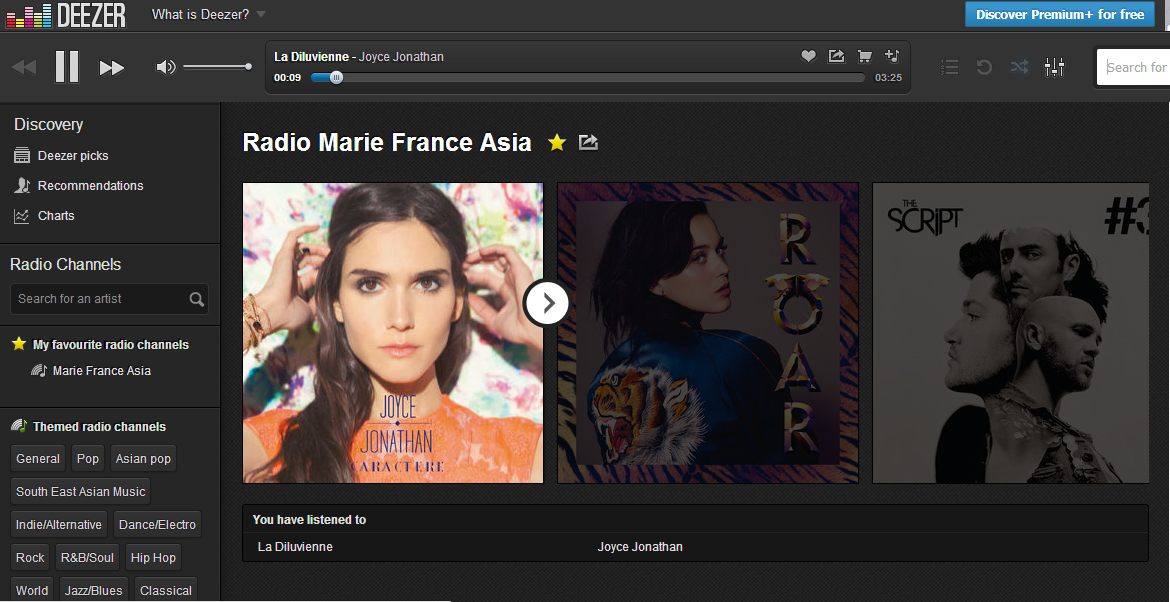This screenshot has width=1170, height=602.
Task: Click the song progress bar handle
Action: [337, 77]
